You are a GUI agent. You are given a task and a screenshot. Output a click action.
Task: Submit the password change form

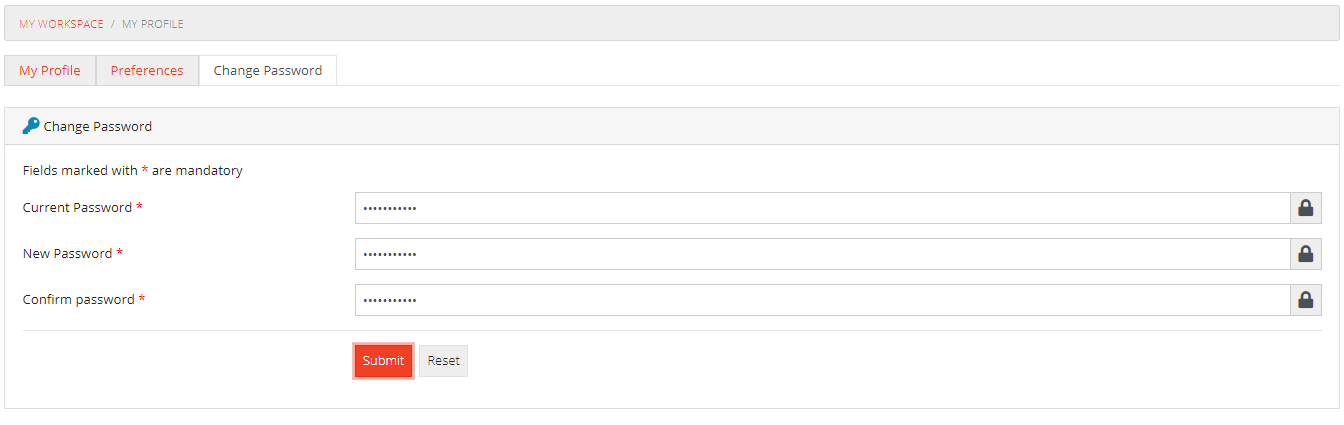click(x=383, y=361)
